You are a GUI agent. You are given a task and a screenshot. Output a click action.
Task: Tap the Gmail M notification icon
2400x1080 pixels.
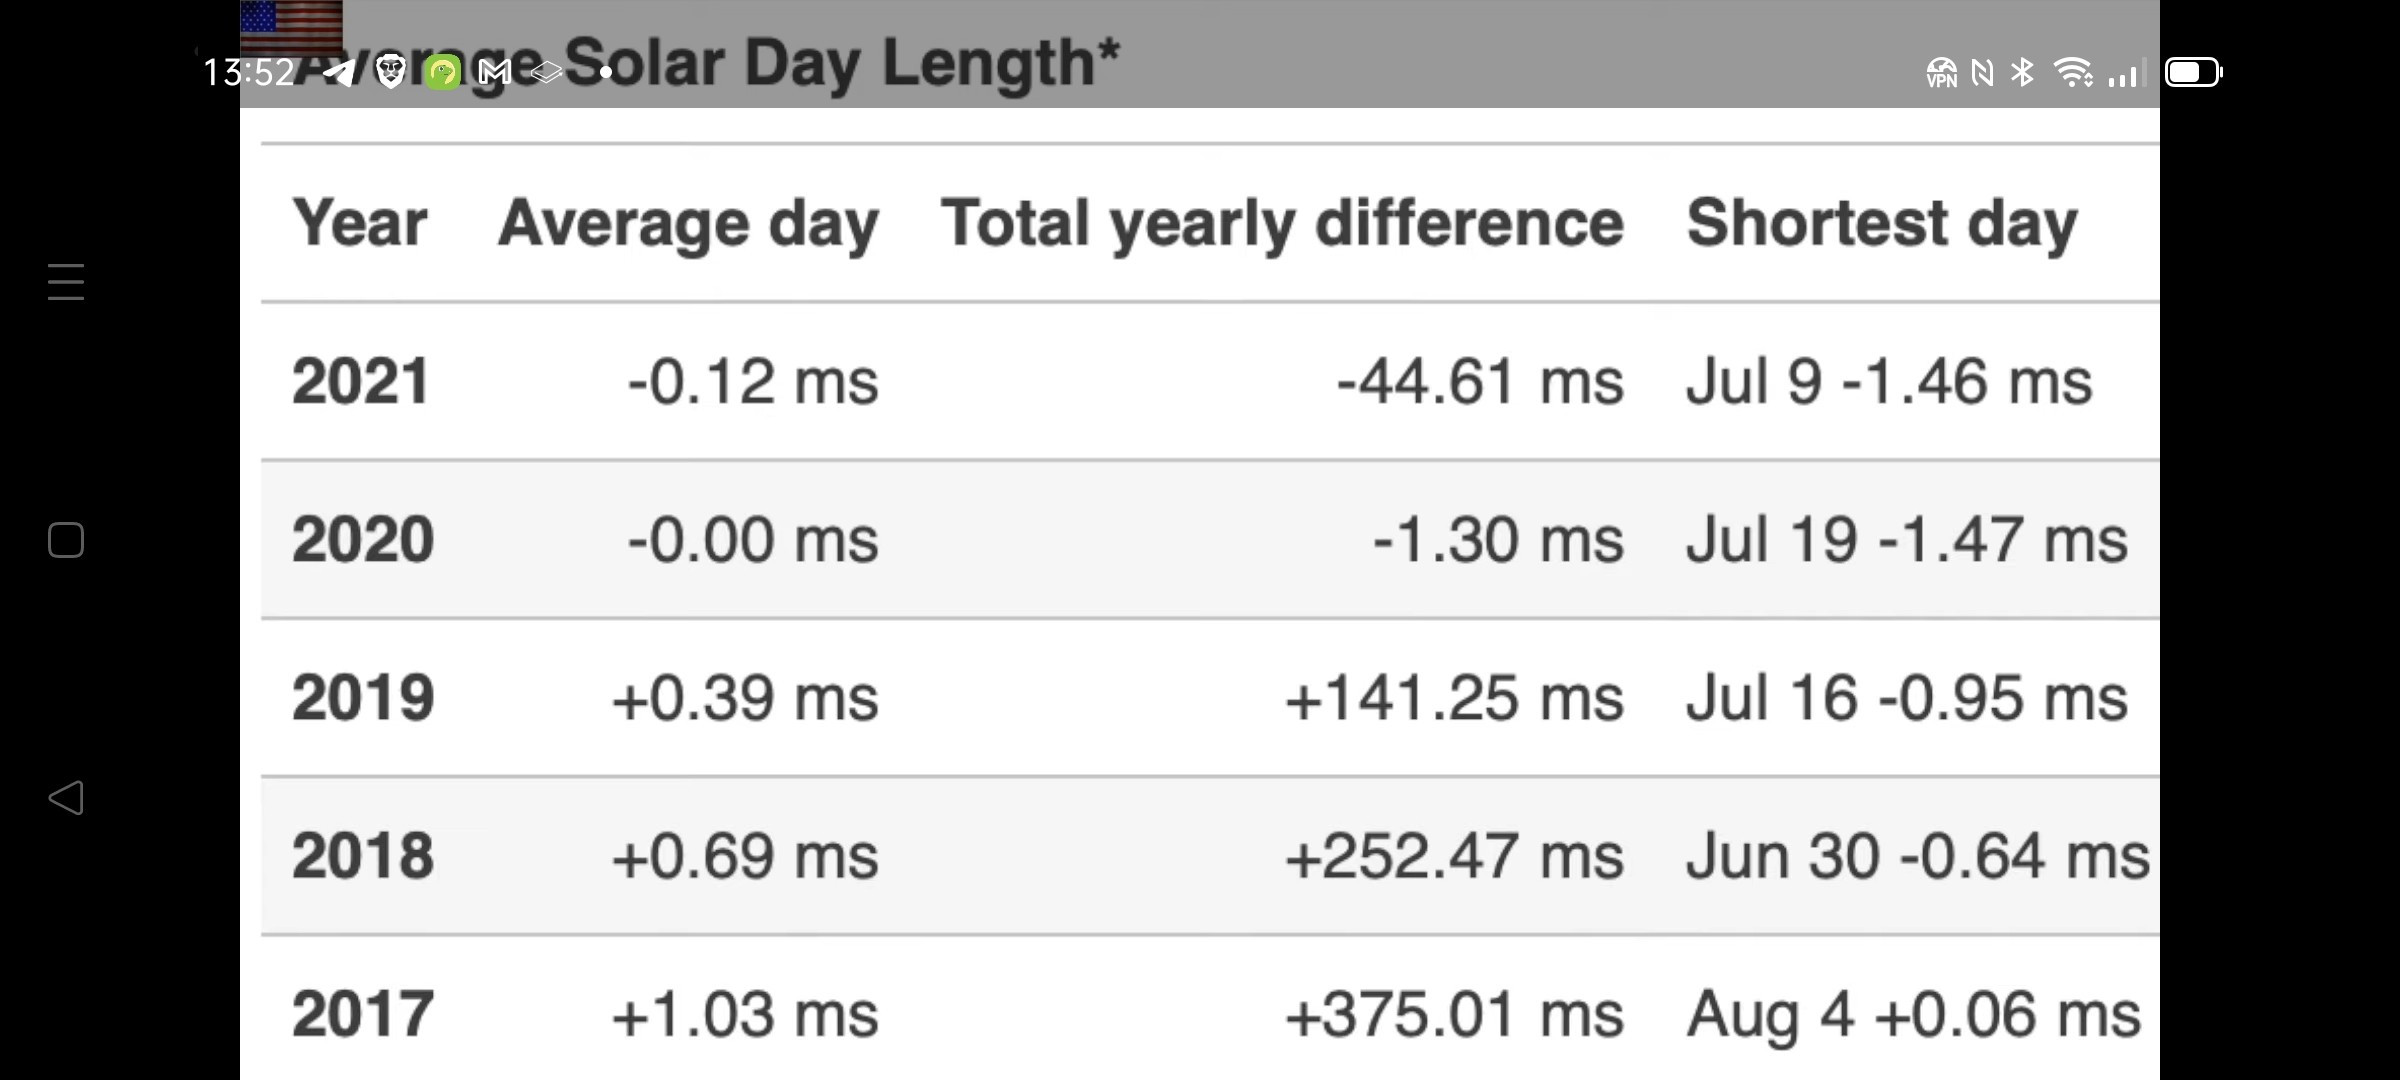(x=495, y=72)
